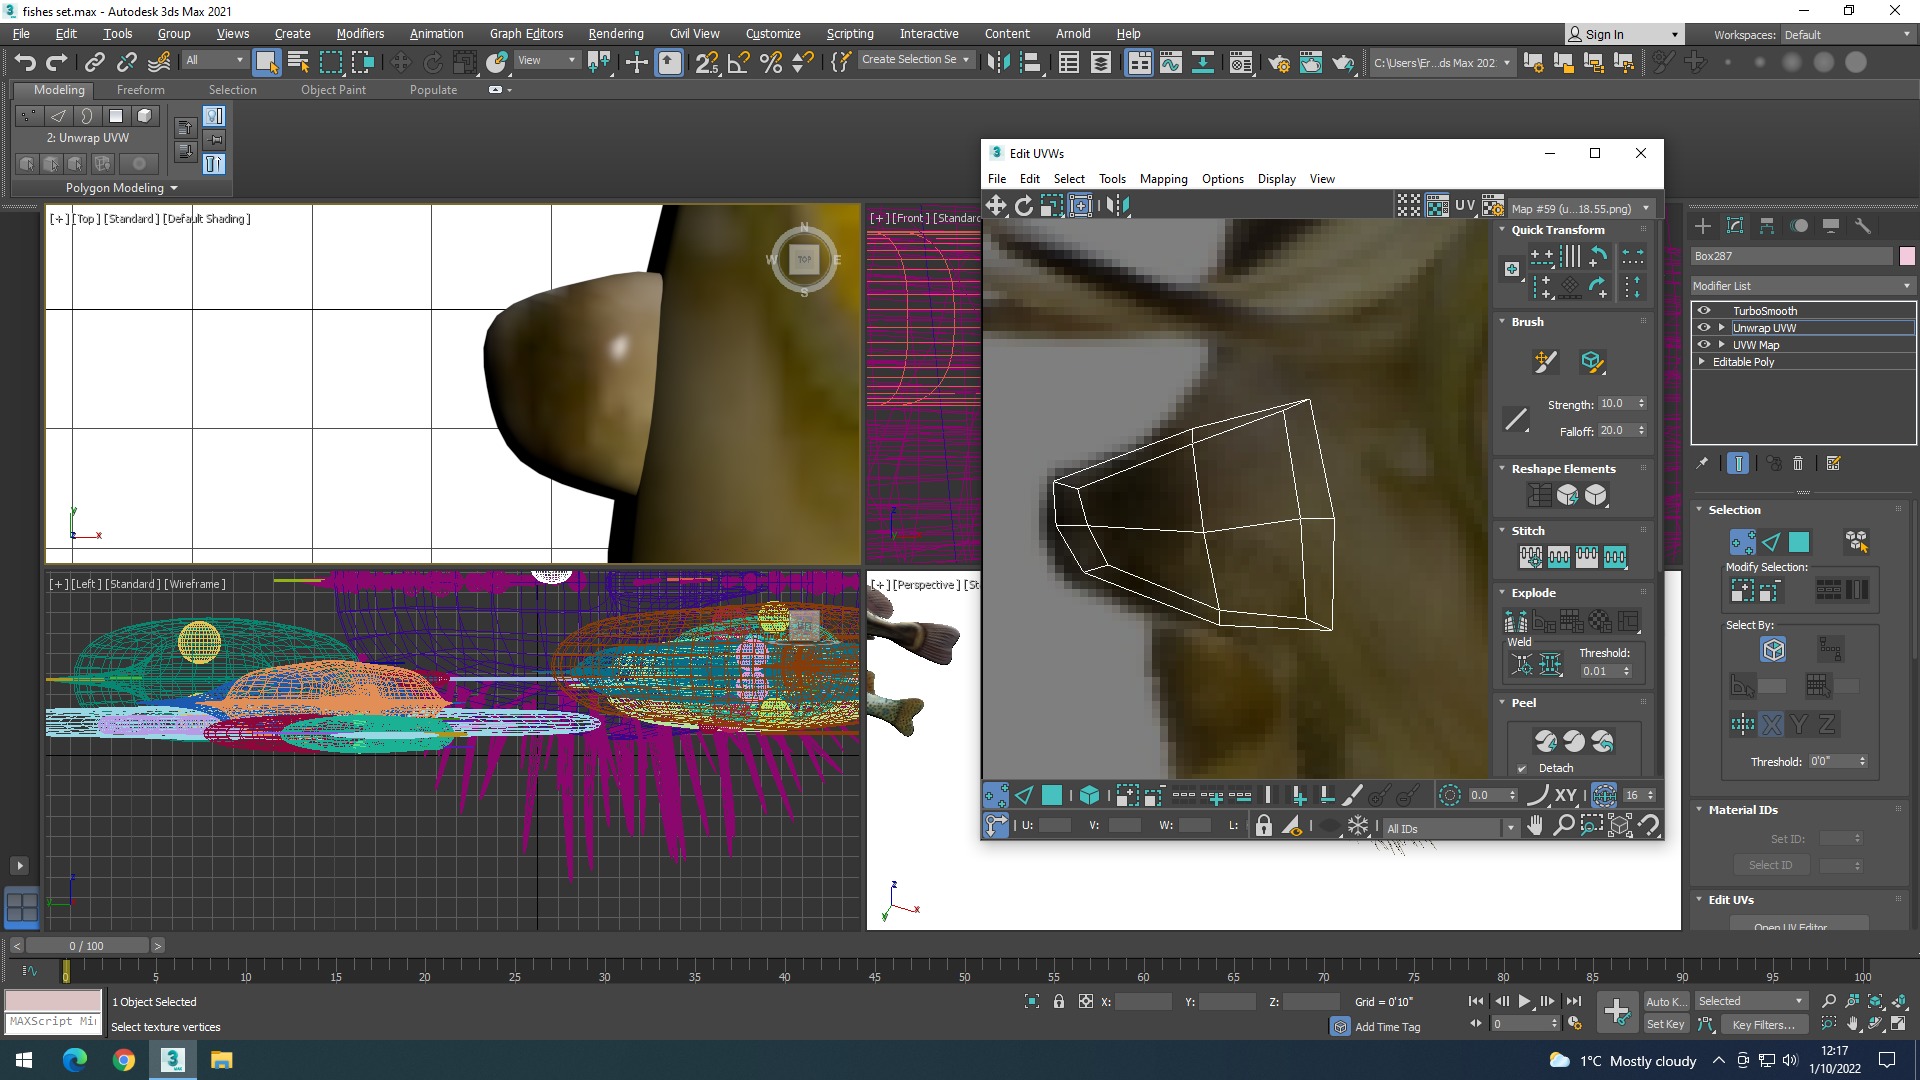Click Pan View hand in Edit UVWs
The height and width of the screenshot is (1080, 1920).
click(x=1535, y=825)
